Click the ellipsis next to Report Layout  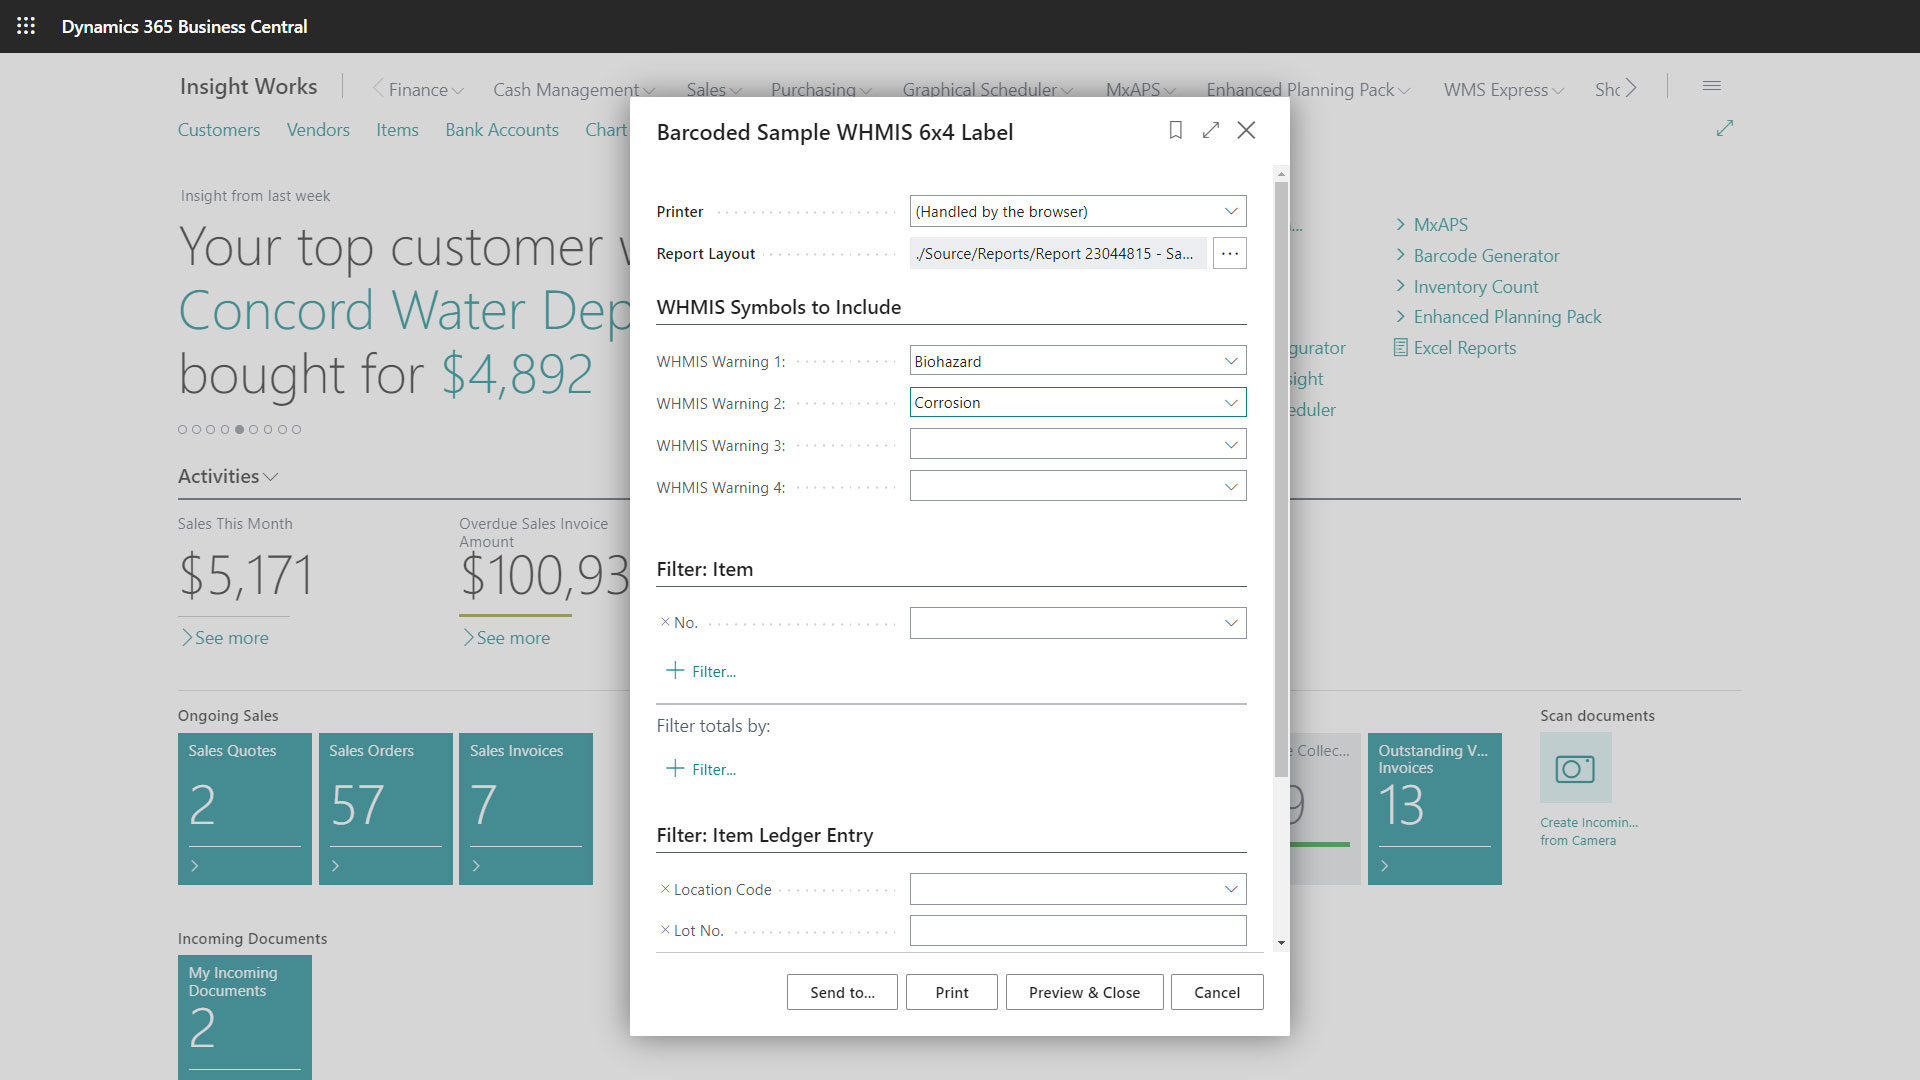[x=1229, y=253]
